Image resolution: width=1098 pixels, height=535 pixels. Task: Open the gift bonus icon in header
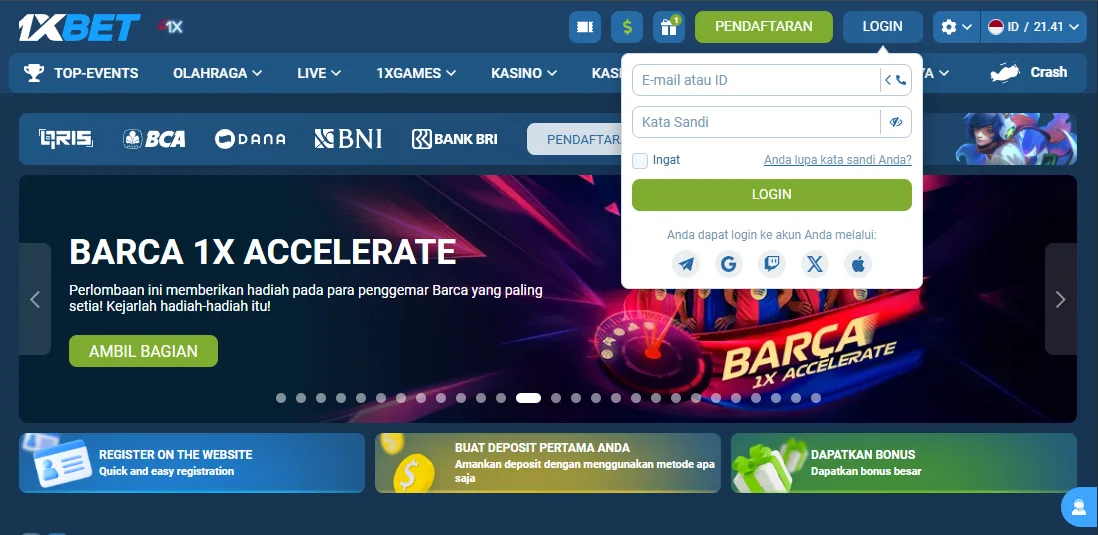click(x=668, y=27)
